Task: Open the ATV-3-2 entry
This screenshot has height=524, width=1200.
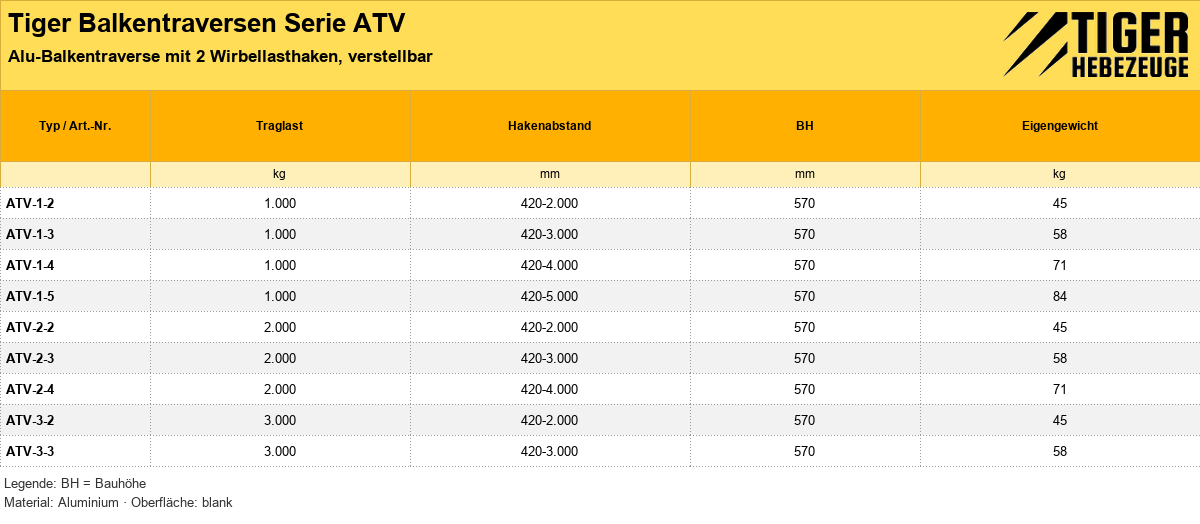Action: (x=30, y=420)
